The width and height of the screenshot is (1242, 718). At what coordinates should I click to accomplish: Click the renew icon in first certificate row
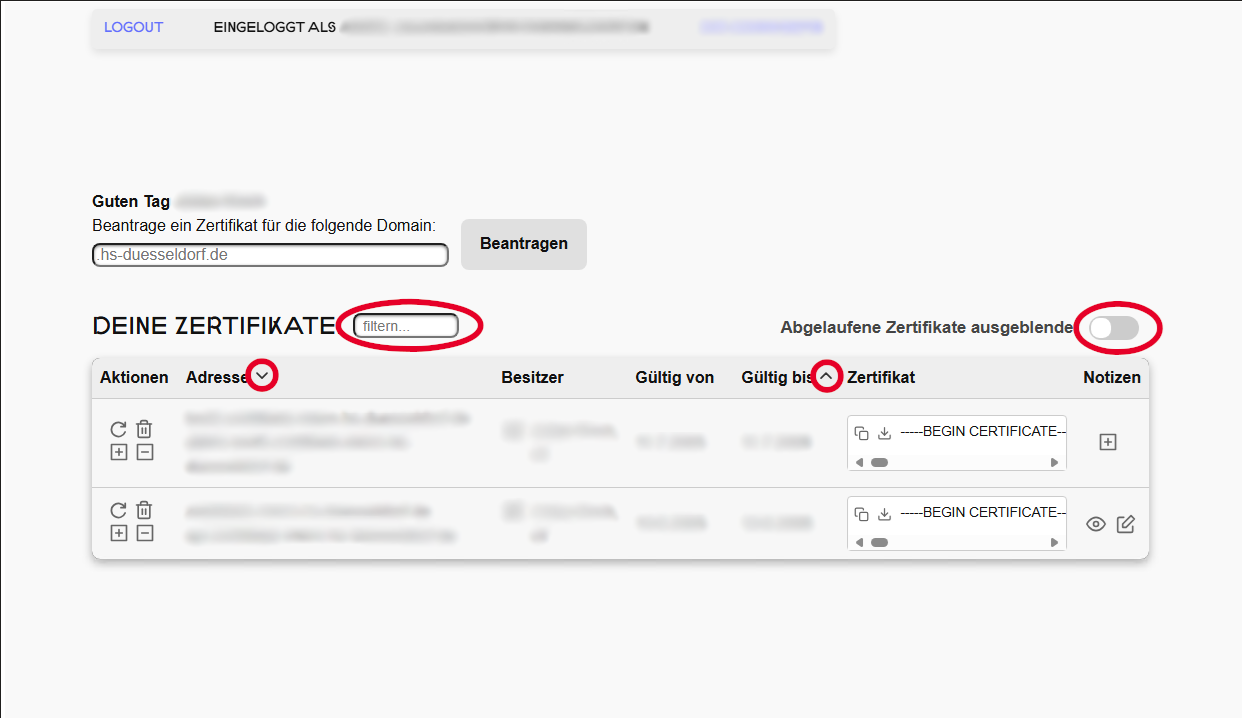tap(118, 429)
